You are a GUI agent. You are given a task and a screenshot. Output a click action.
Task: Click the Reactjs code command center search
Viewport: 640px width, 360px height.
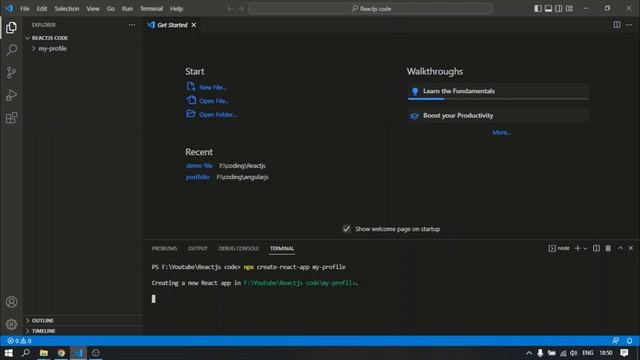tap(371, 9)
